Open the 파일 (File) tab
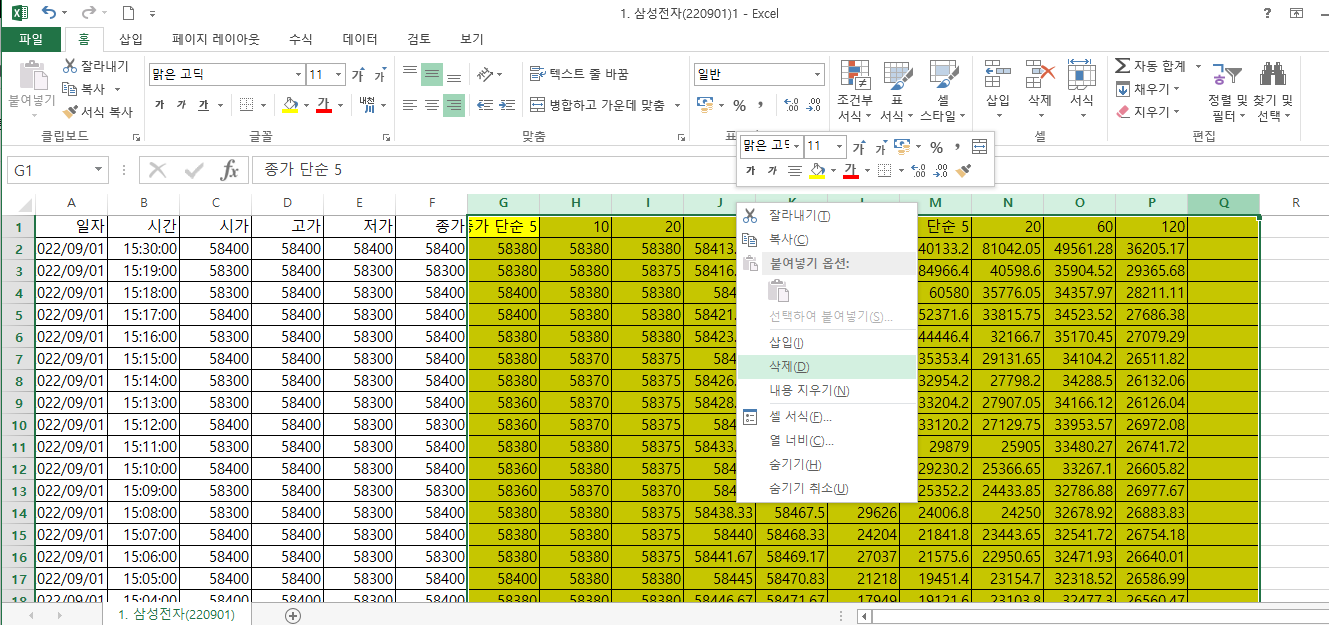Image resolution: width=1329 pixels, height=625 pixels. (31, 39)
